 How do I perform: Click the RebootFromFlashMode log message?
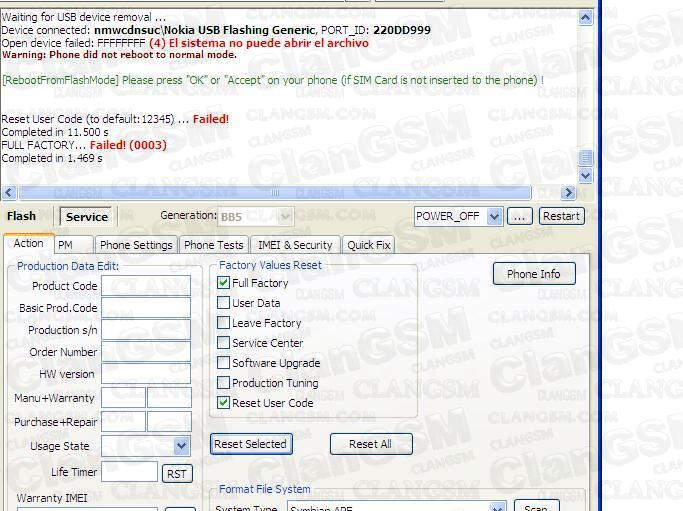273,80
